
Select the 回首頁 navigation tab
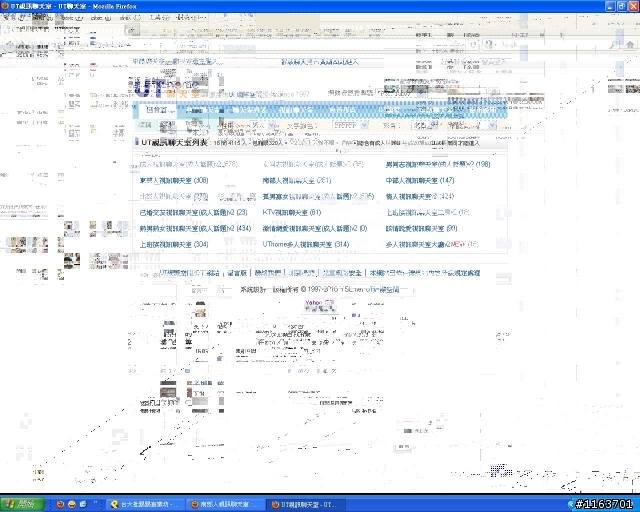[156, 110]
